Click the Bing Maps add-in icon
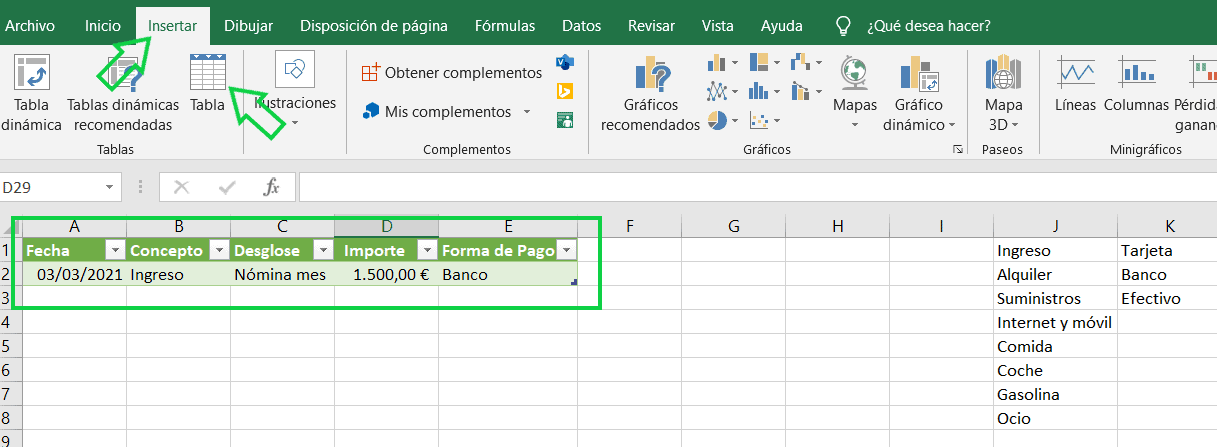Viewport: 1217px width, 447px height. (x=564, y=92)
